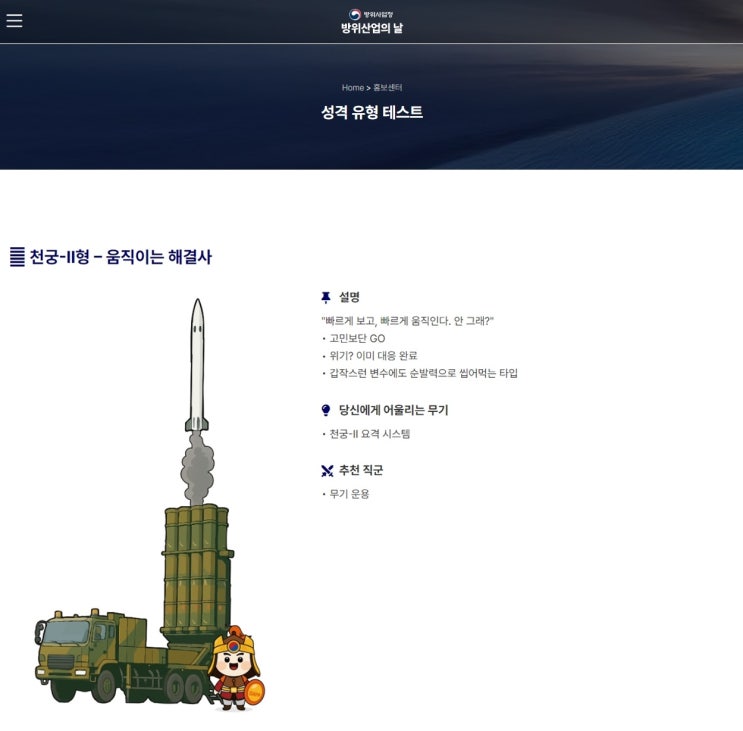The height and width of the screenshot is (731, 743).
Task: Click the launching white missile illustration
Action: coord(197,365)
